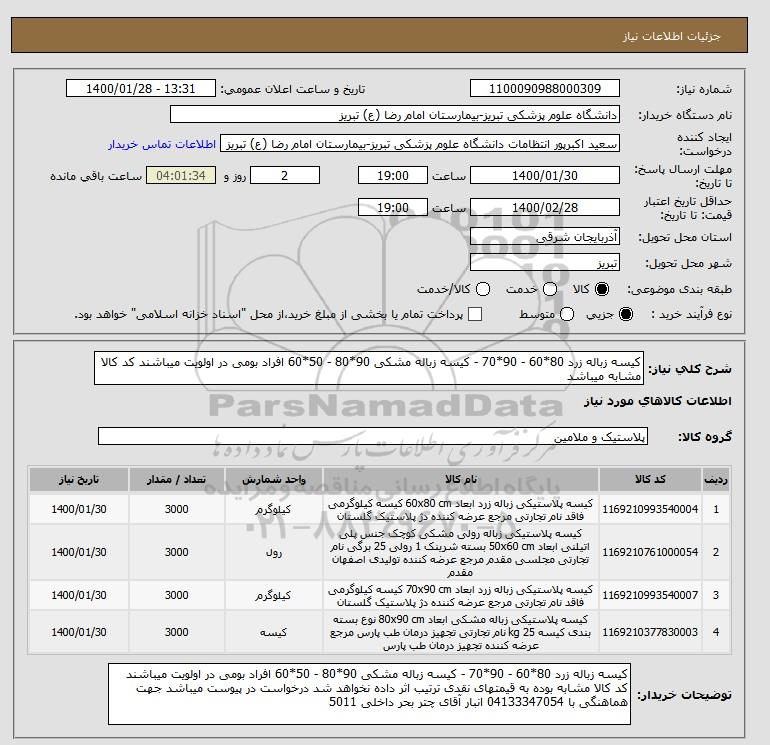
Task: Click the price validity date 1400/02/28 field
Action: [545, 207]
